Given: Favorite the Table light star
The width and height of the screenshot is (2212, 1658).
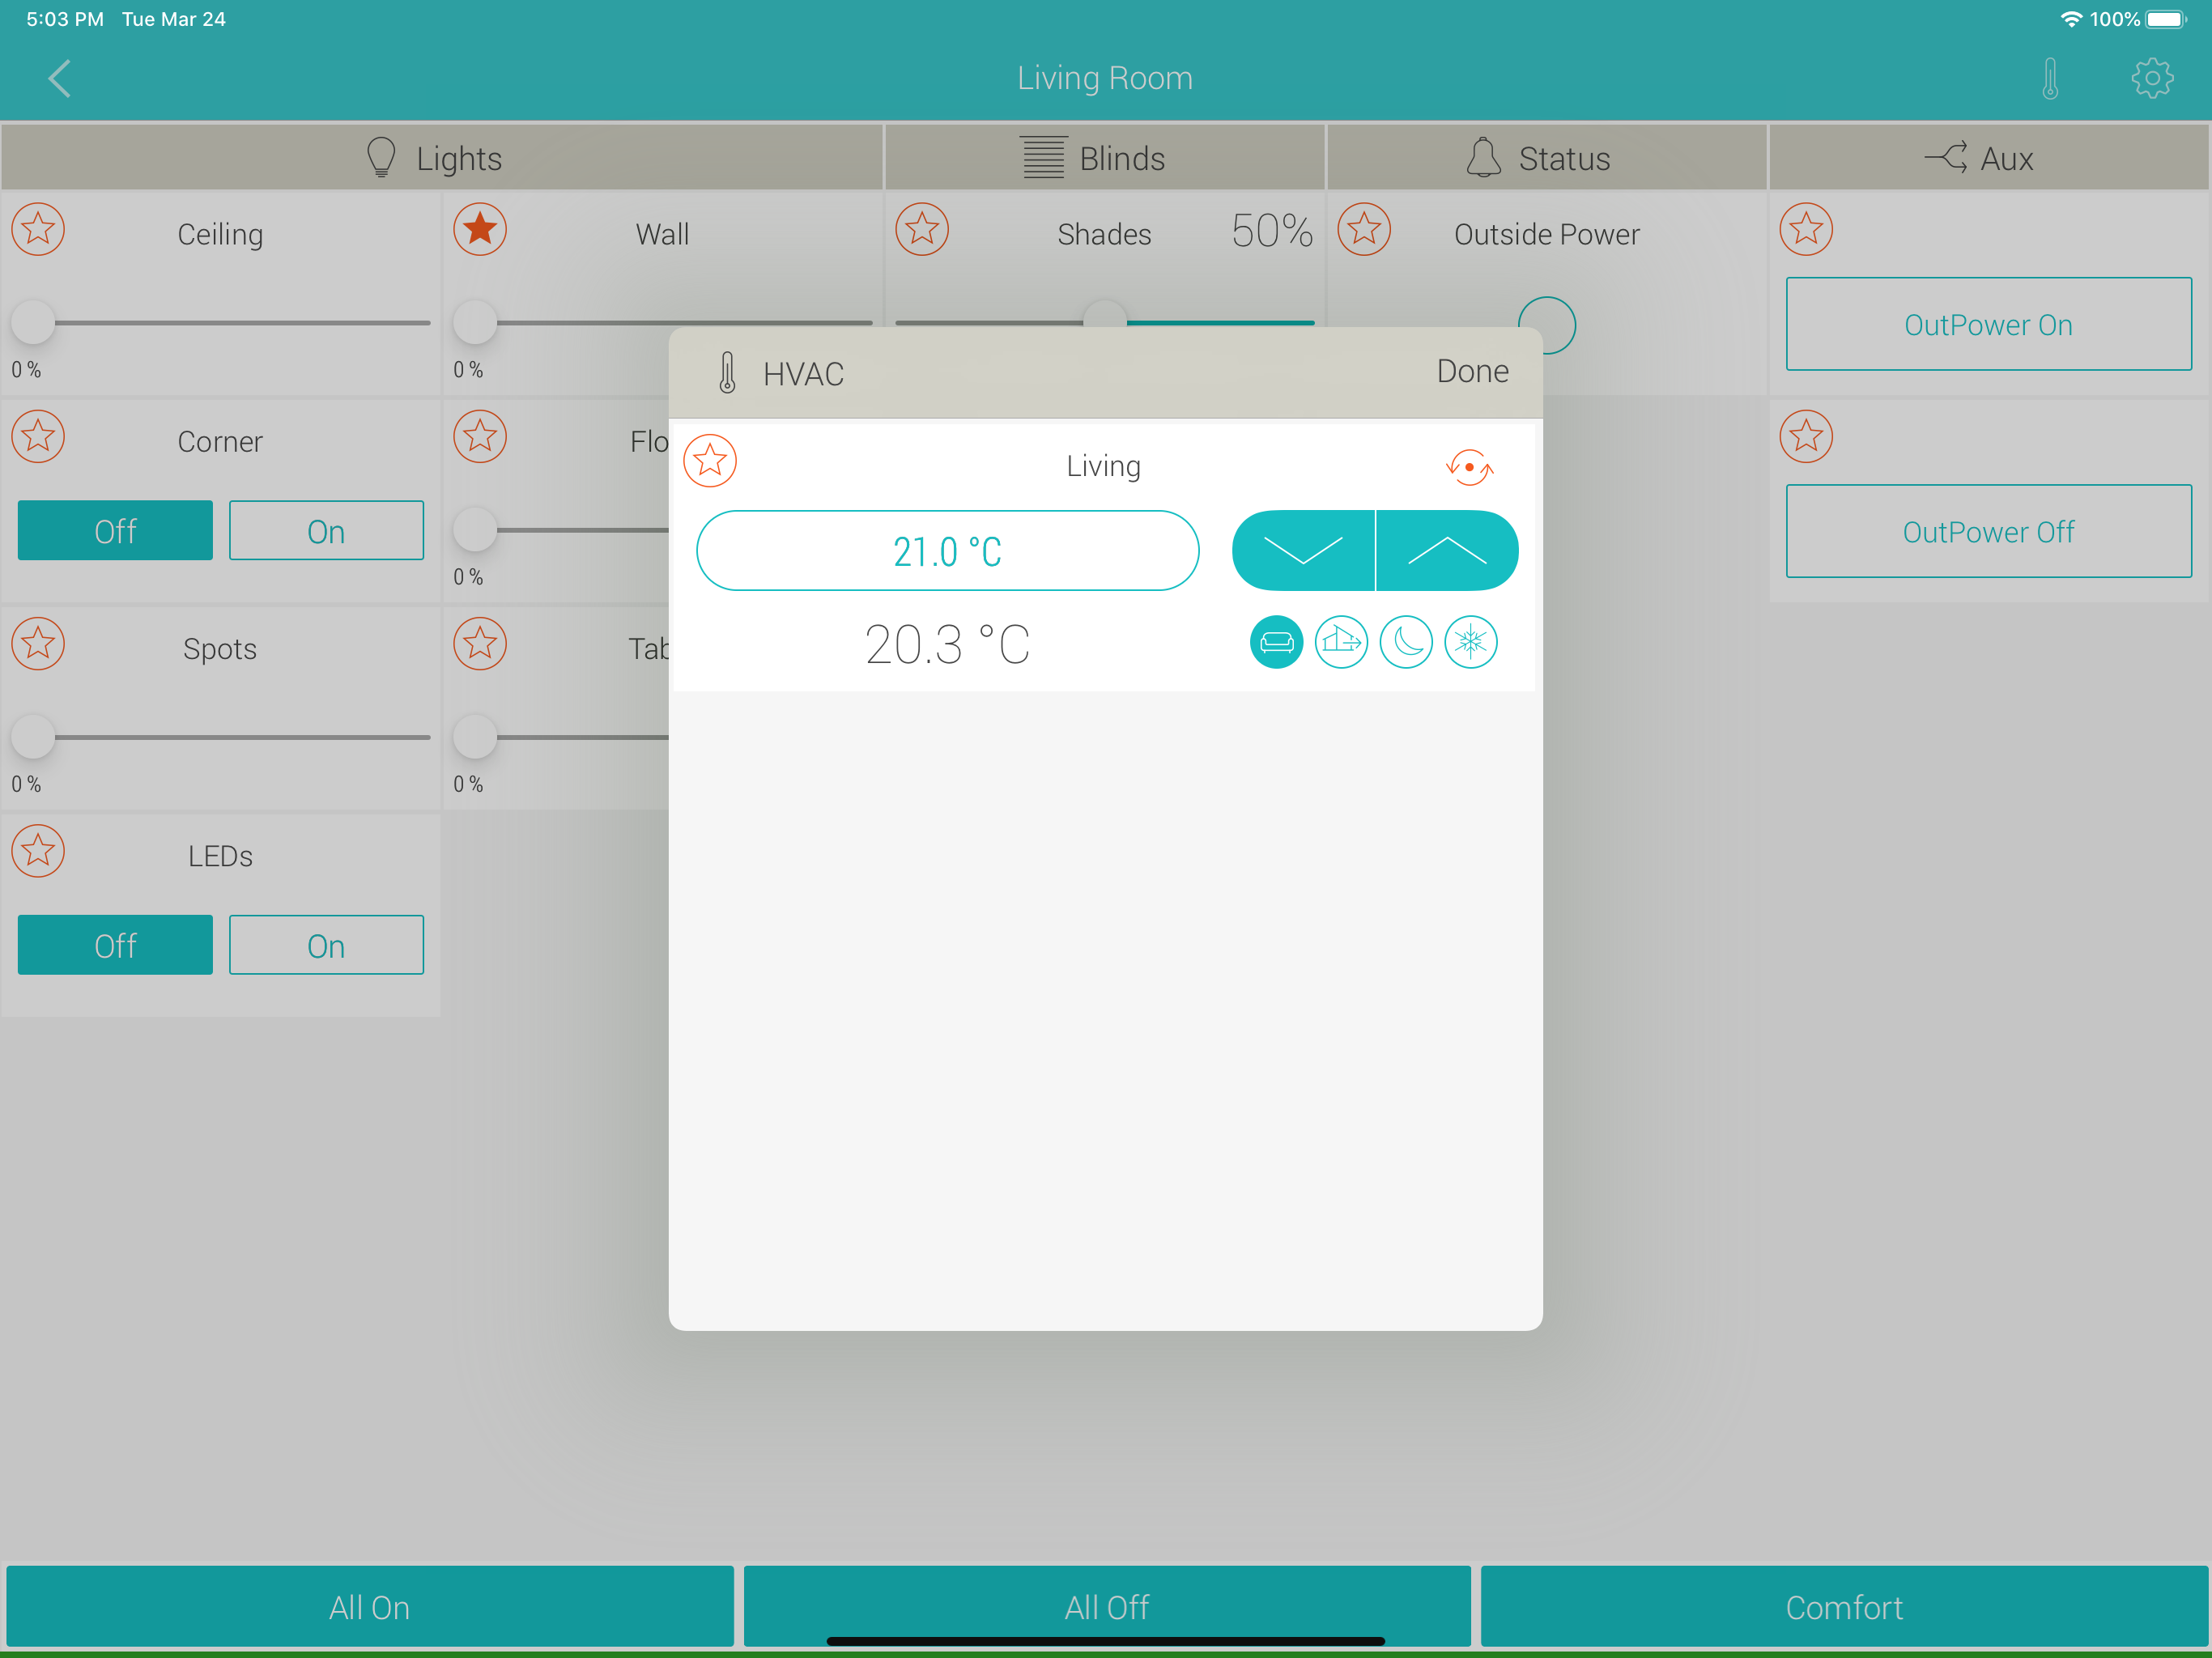Looking at the screenshot, I should click(480, 643).
